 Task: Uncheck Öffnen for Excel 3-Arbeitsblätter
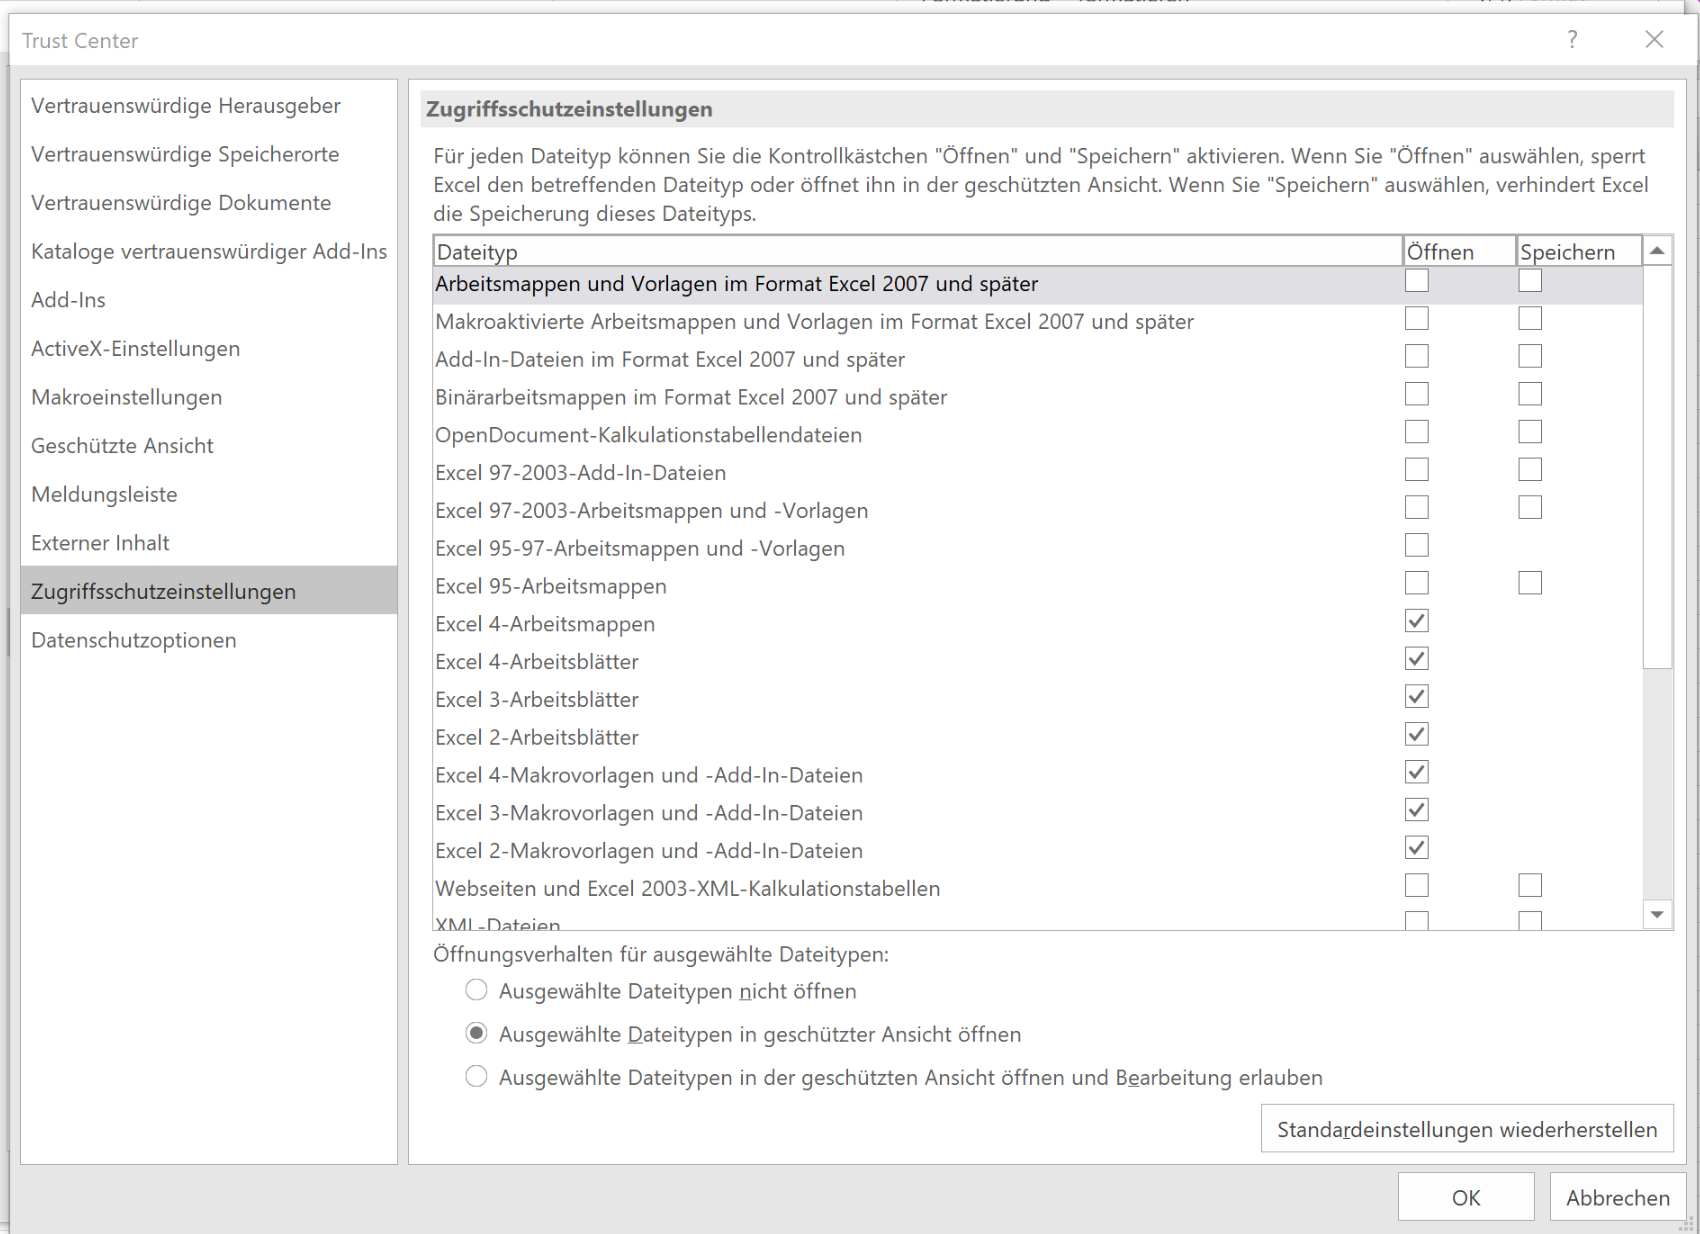[x=1417, y=697]
